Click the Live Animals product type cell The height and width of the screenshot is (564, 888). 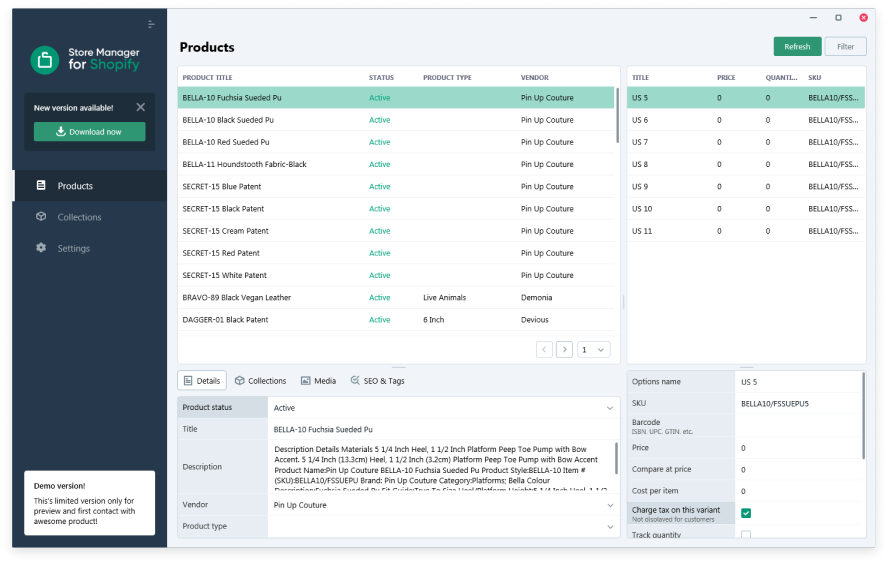pos(445,297)
